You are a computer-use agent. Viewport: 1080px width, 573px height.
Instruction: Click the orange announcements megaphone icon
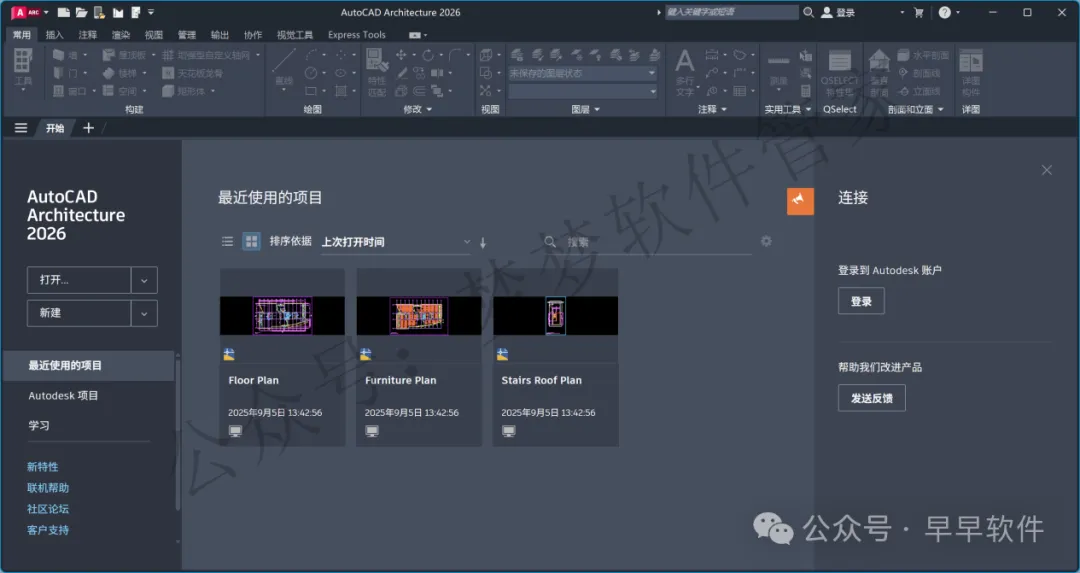800,201
